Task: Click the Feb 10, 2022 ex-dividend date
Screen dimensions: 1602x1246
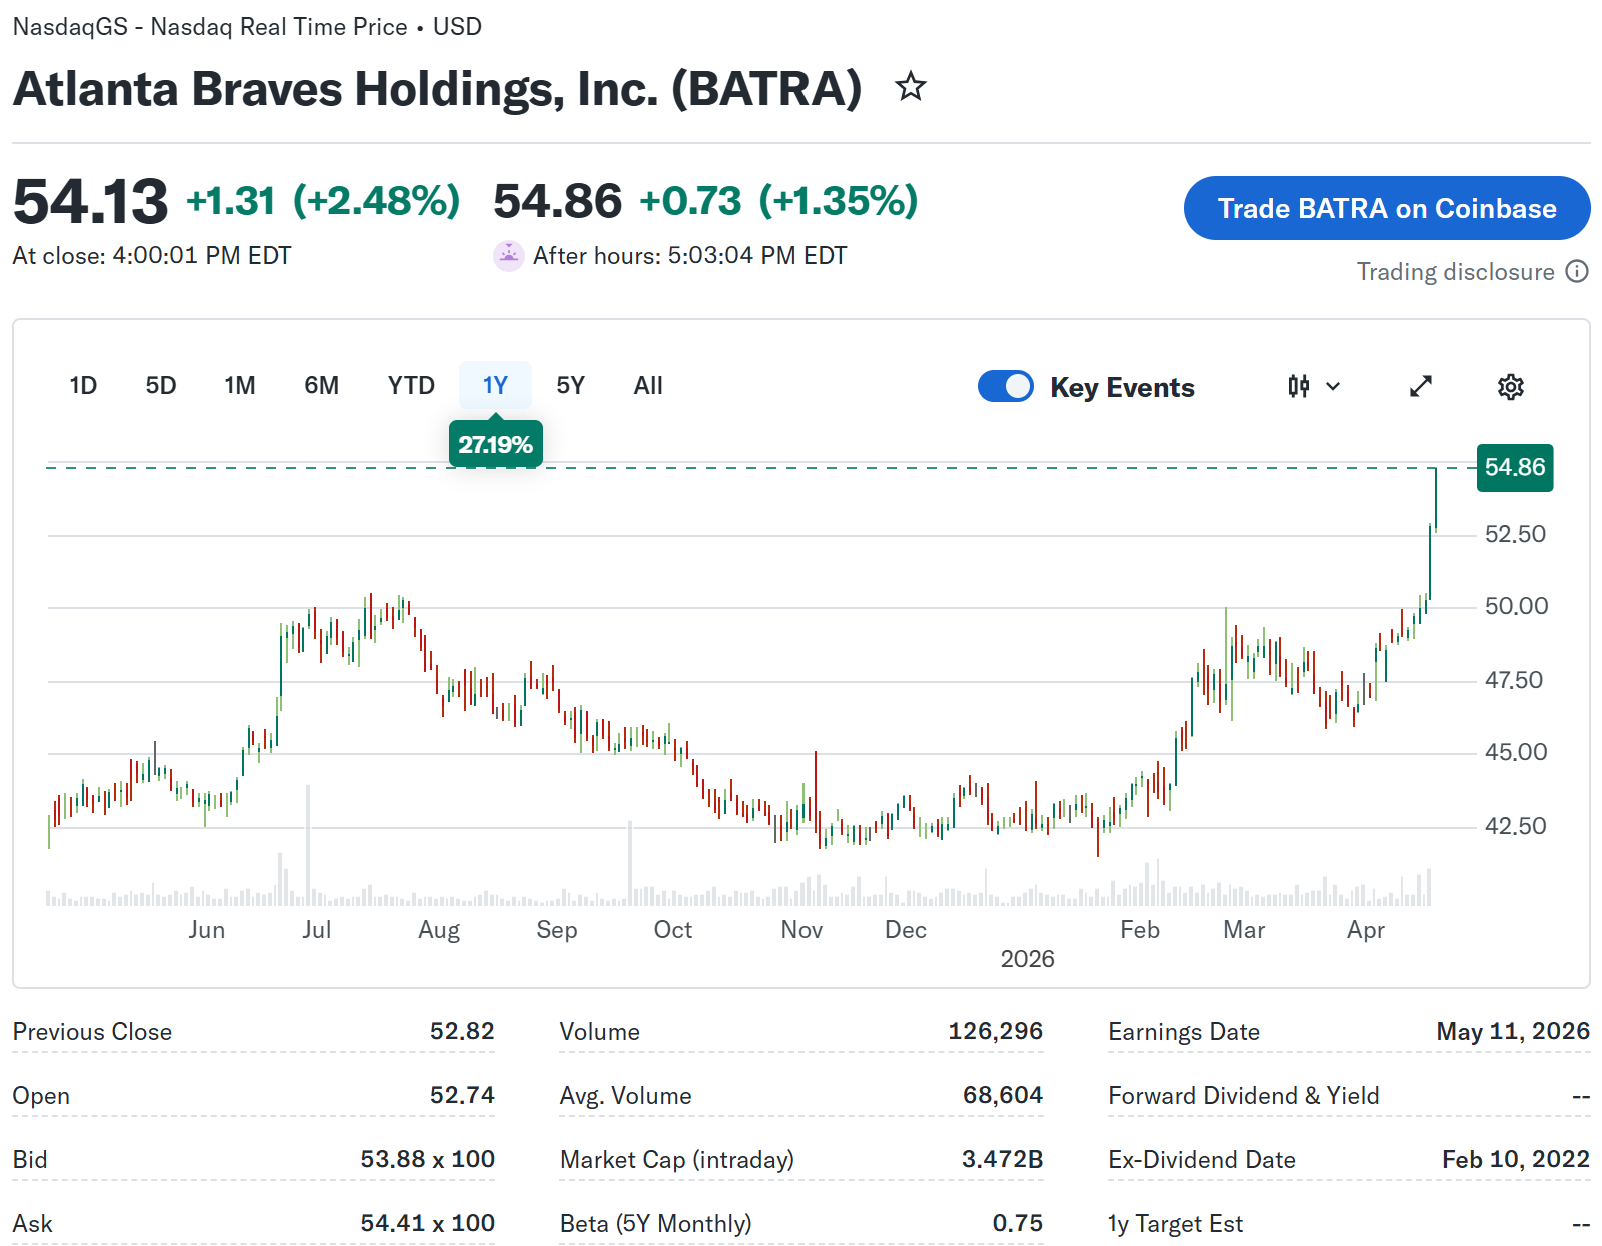Action: pyautogui.click(x=1516, y=1159)
